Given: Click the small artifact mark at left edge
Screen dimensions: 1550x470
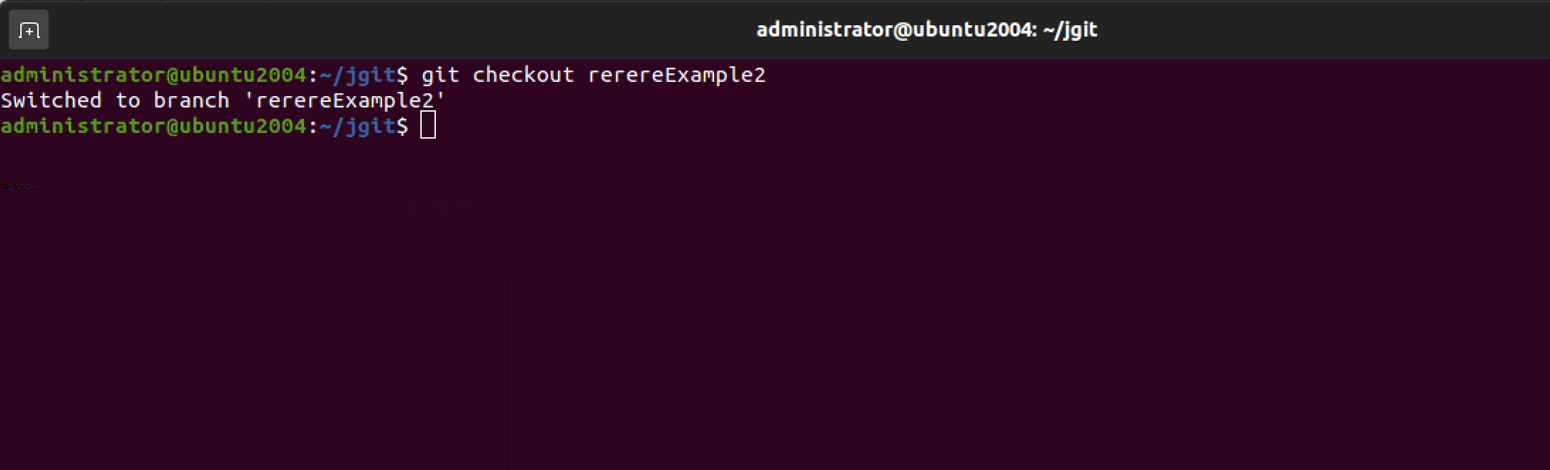Looking at the screenshot, I should (x=18, y=186).
